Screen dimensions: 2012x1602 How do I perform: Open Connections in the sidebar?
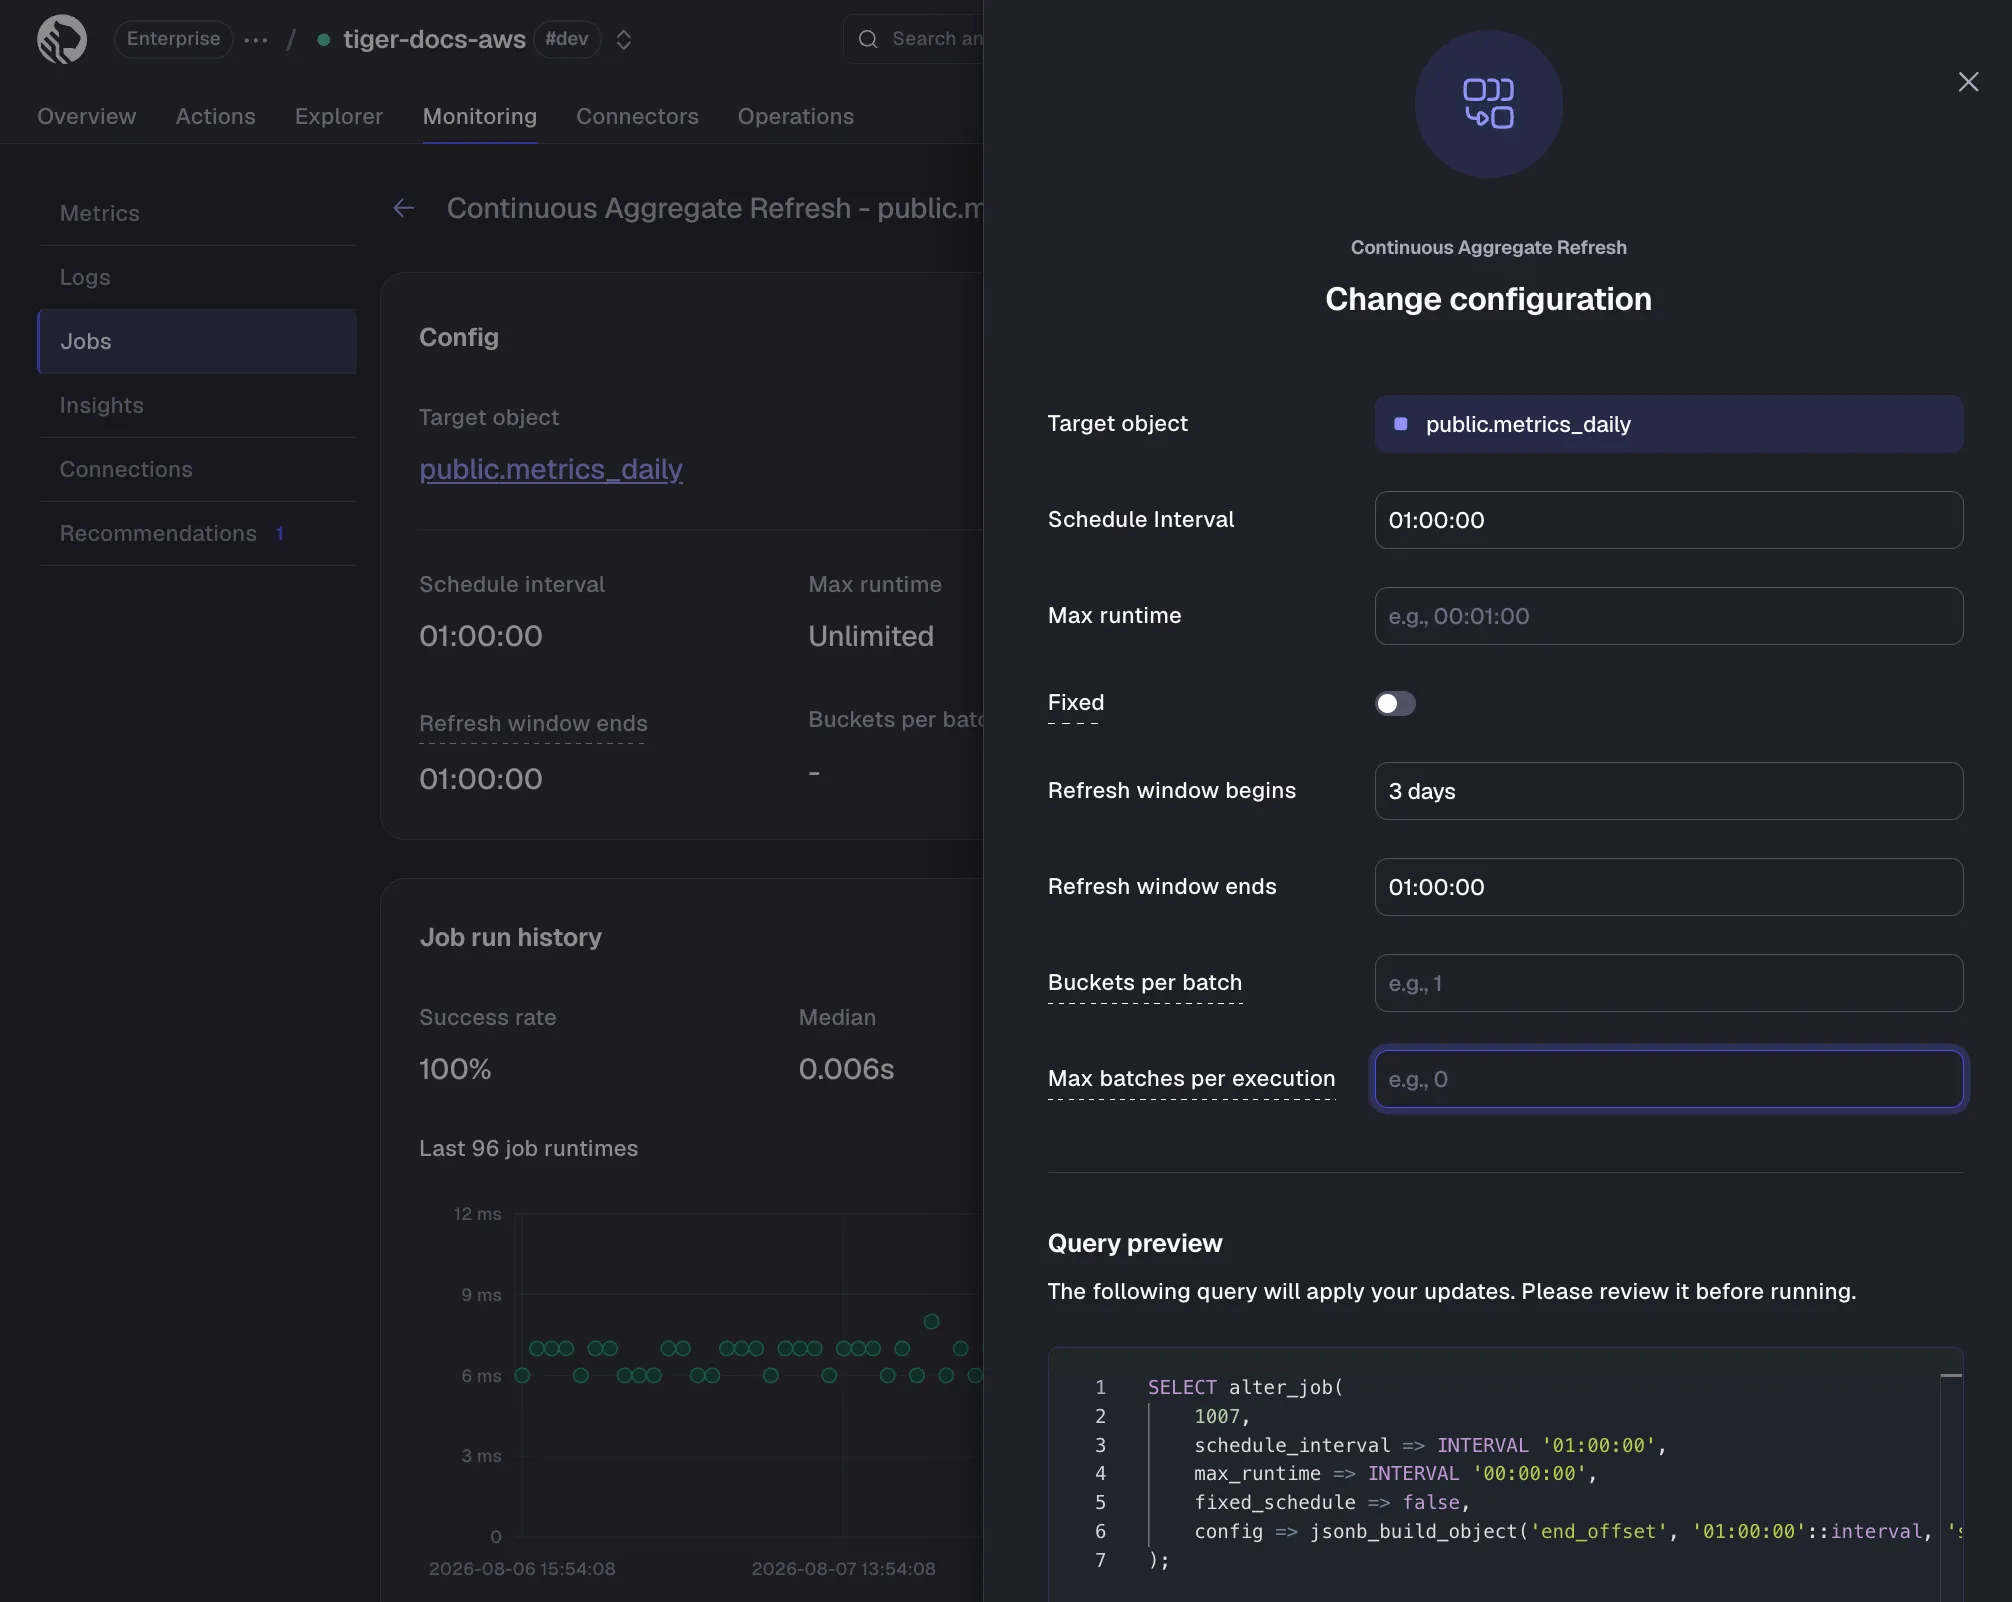click(x=198, y=469)
